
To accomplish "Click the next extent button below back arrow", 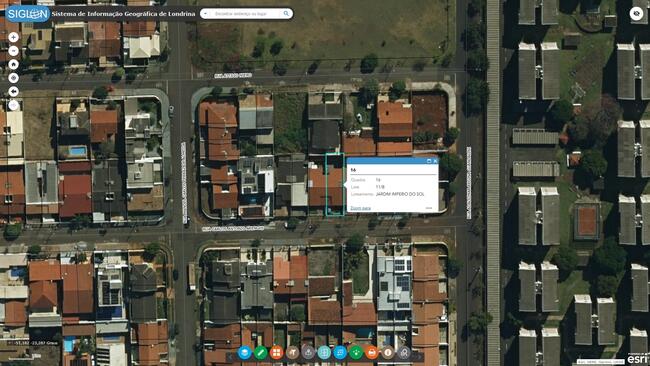I will coord(14,105).
